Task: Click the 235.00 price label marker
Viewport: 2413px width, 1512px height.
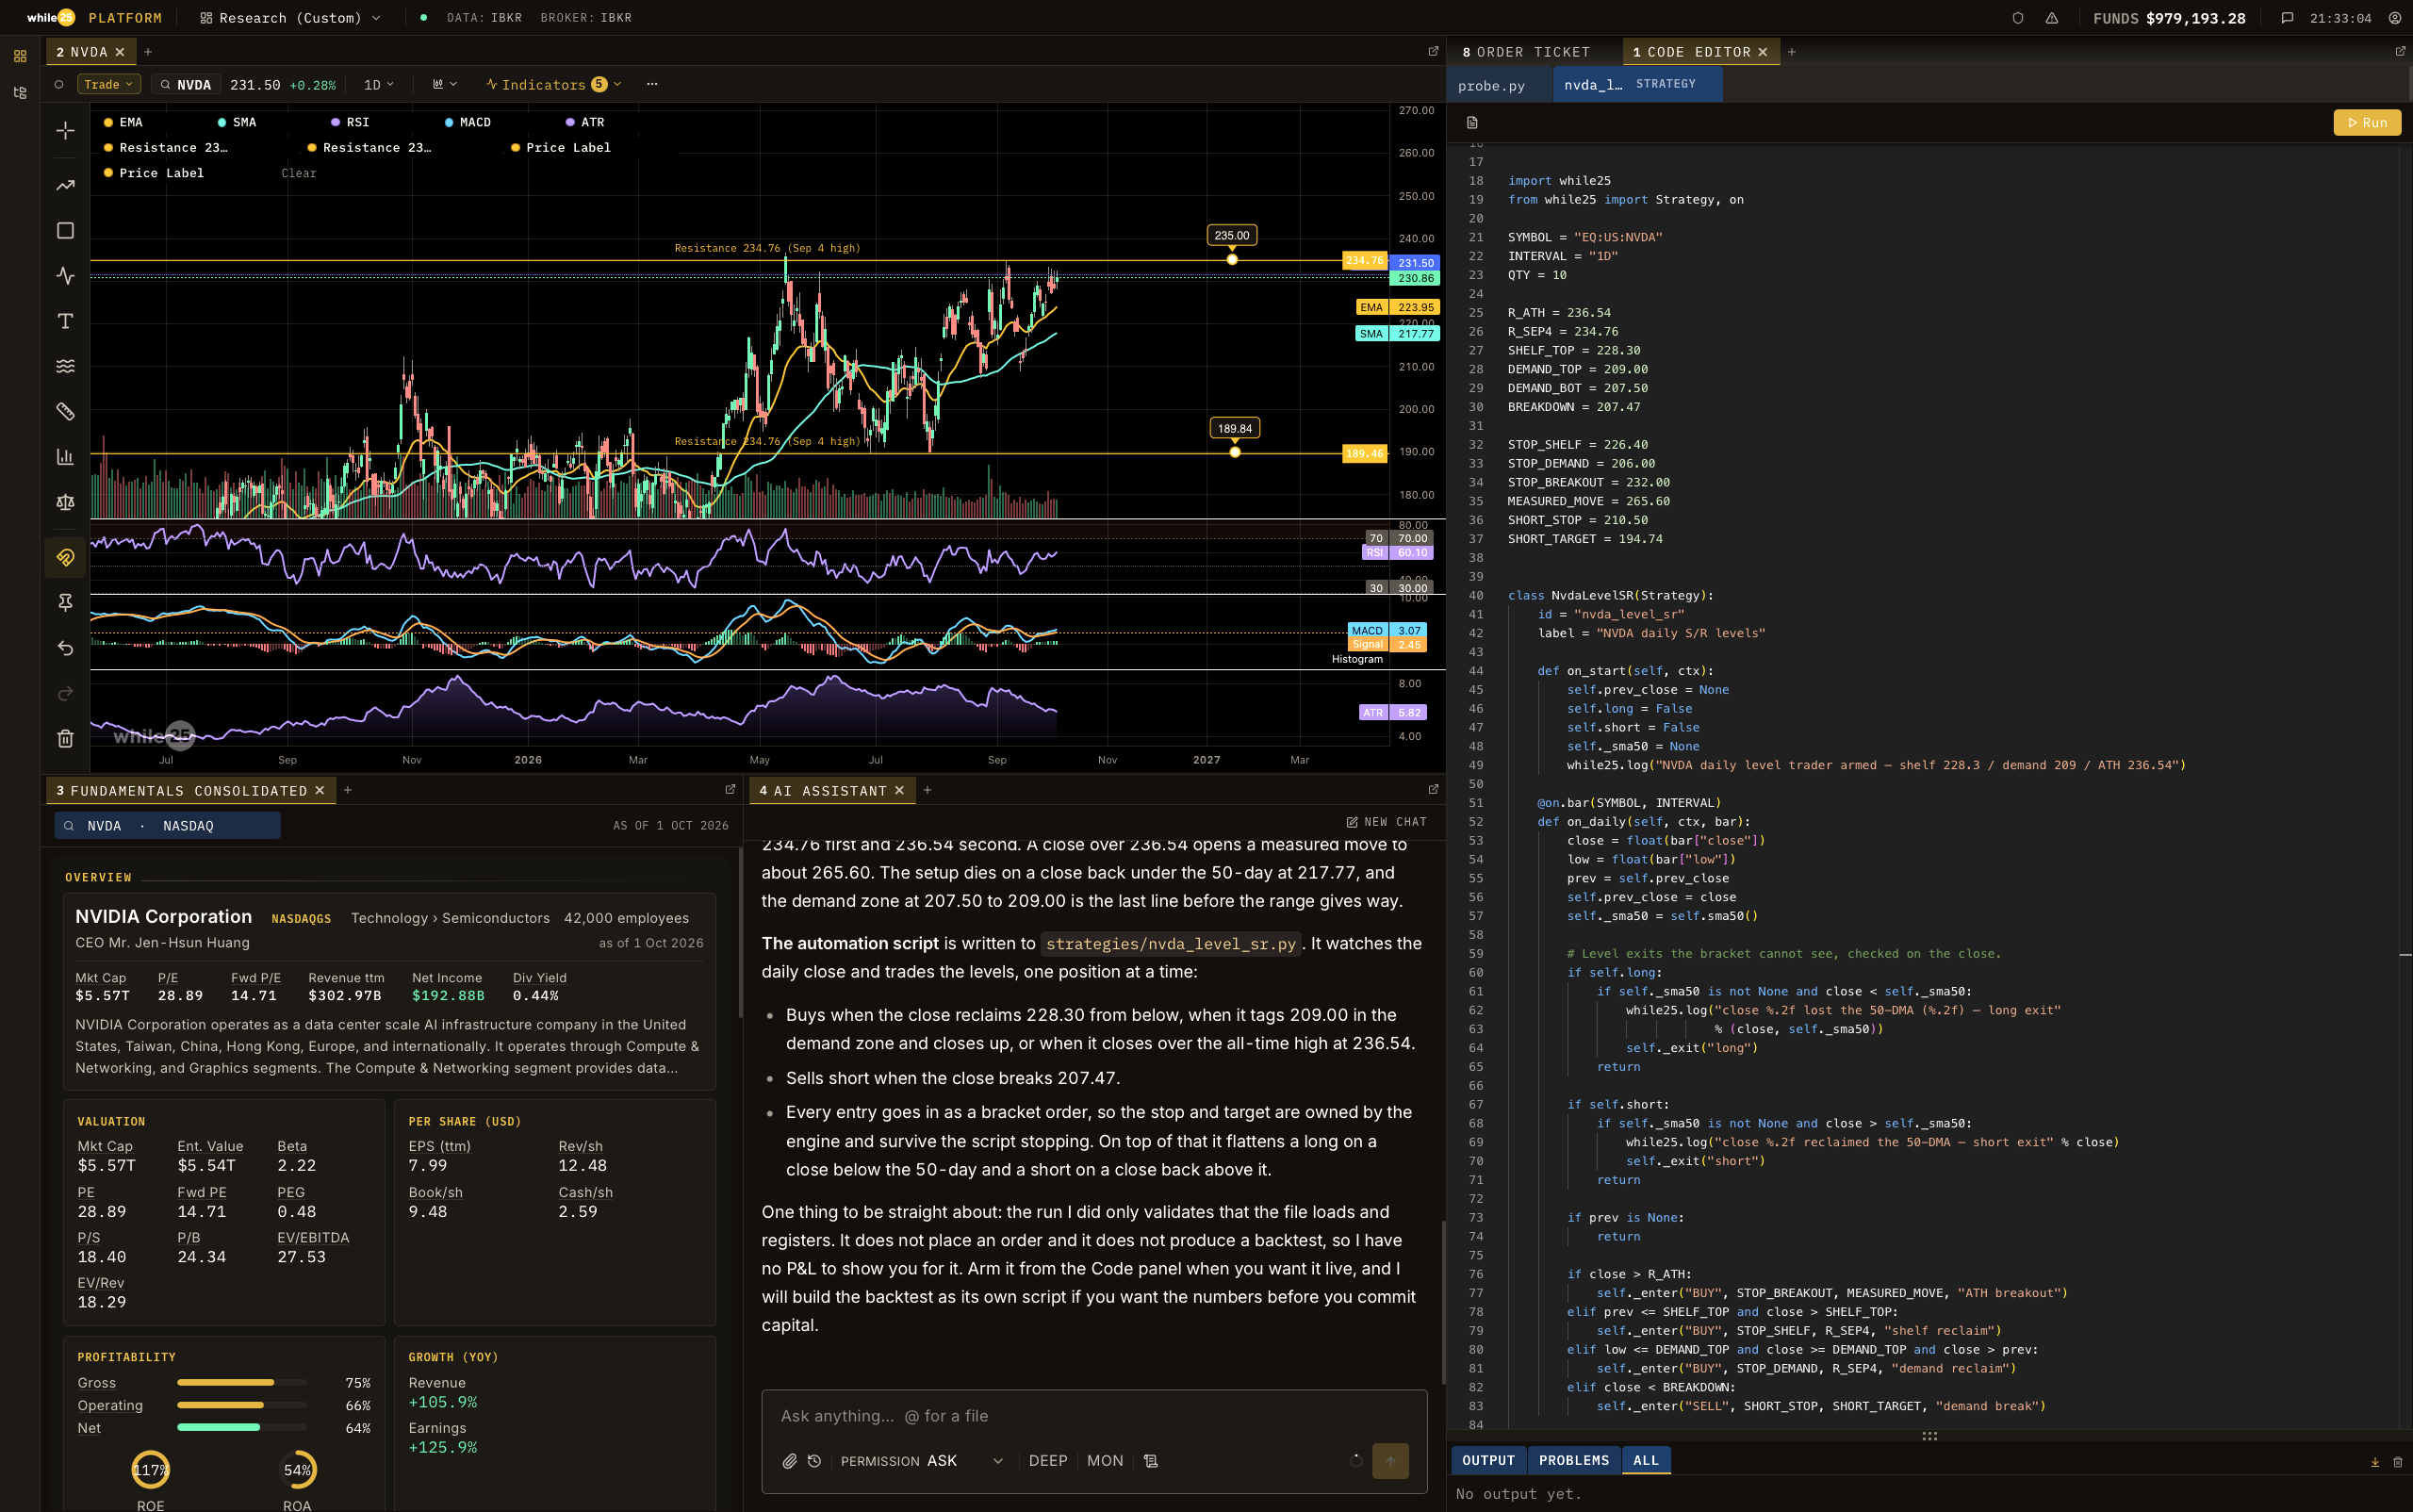Action: pos(1232,236)
